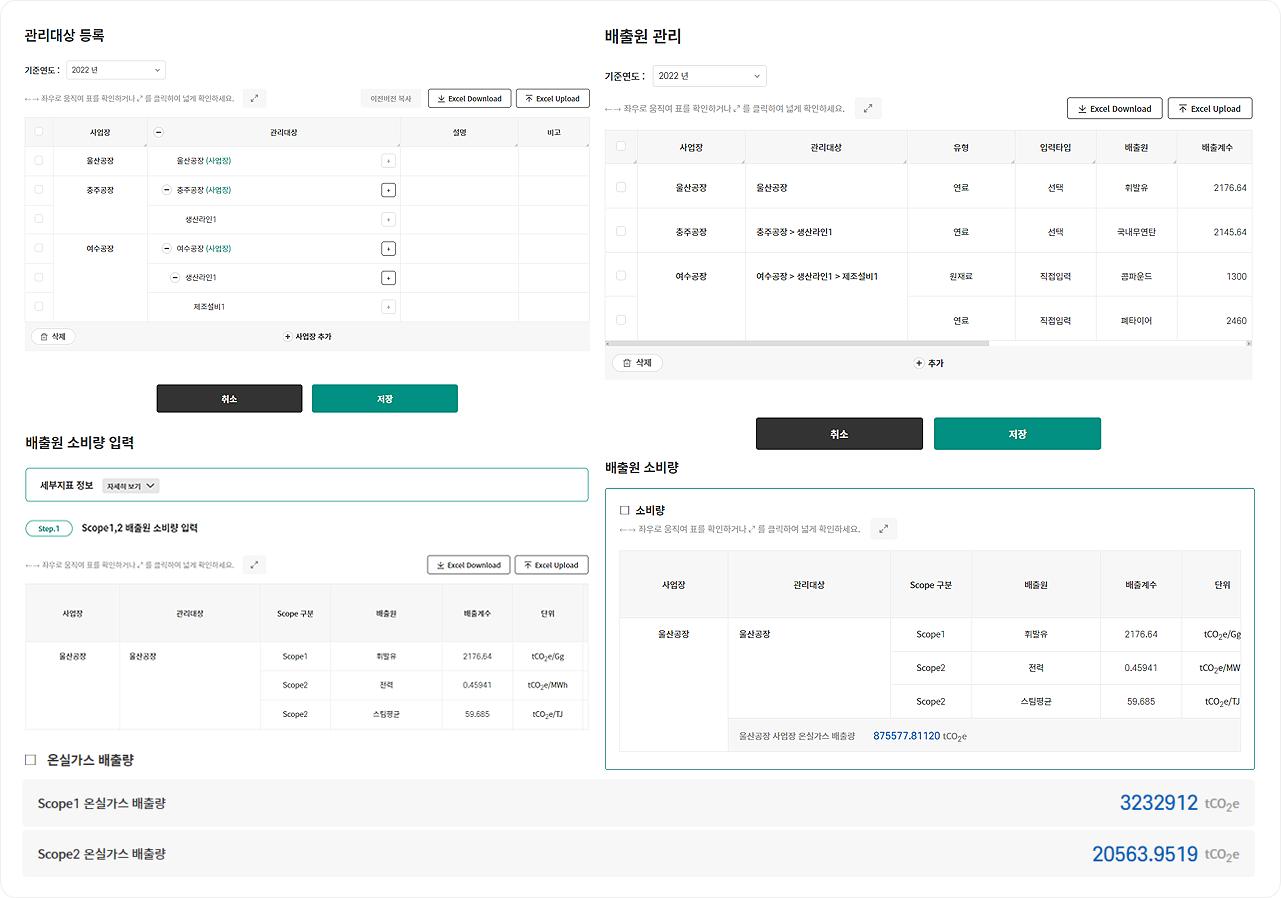Click the 입력타입 column header
The height and width of the screenshot is (898, 1281).
pyautogui.click(x=1055, y=147)
